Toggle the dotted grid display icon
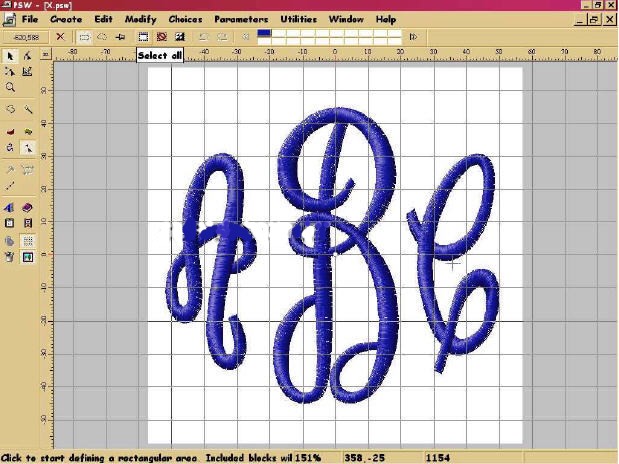The width and height of the screenshot is (619, 464). (28, 241)
